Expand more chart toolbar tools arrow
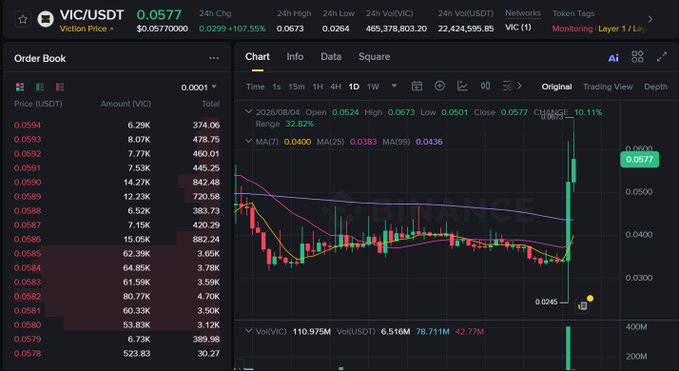Viewport: 679px width, 371px height. 520,86
